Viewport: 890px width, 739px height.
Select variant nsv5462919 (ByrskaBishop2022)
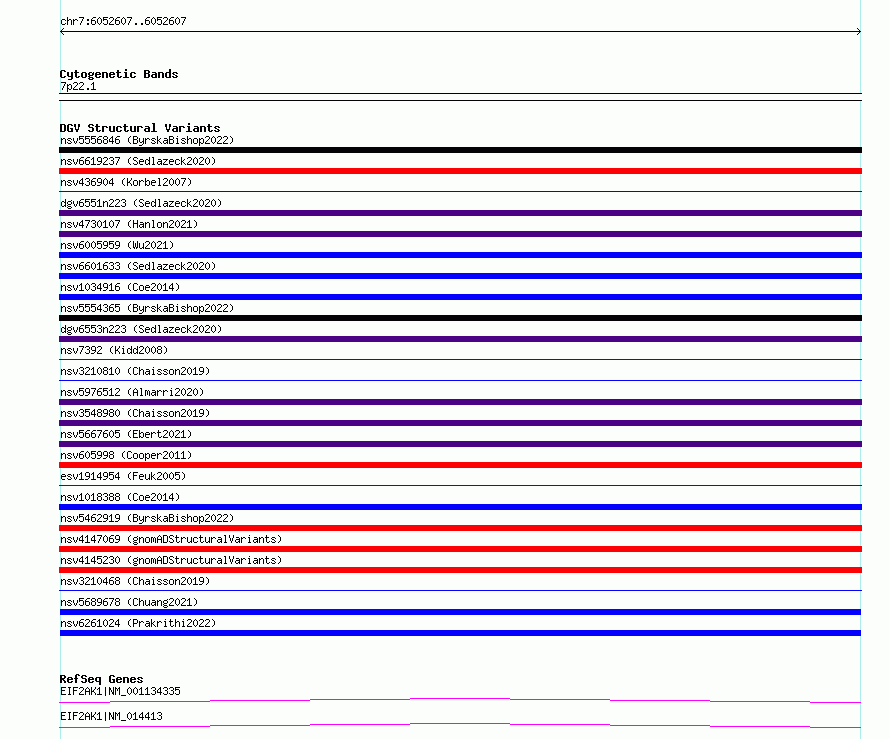coord(147,518)
